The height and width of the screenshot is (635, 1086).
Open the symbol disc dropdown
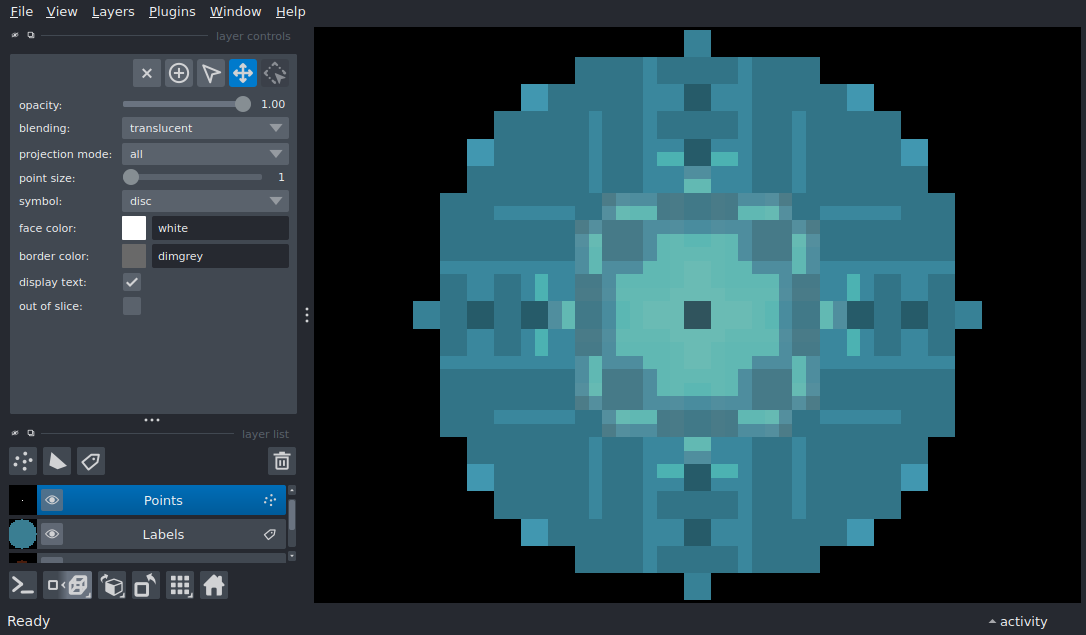(x=205, y=201)
